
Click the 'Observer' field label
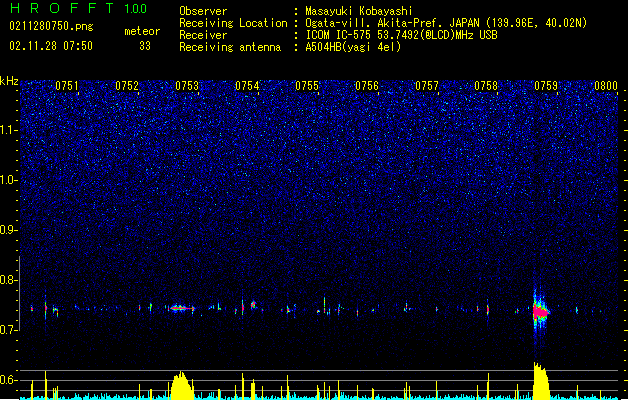click(203, 11)
